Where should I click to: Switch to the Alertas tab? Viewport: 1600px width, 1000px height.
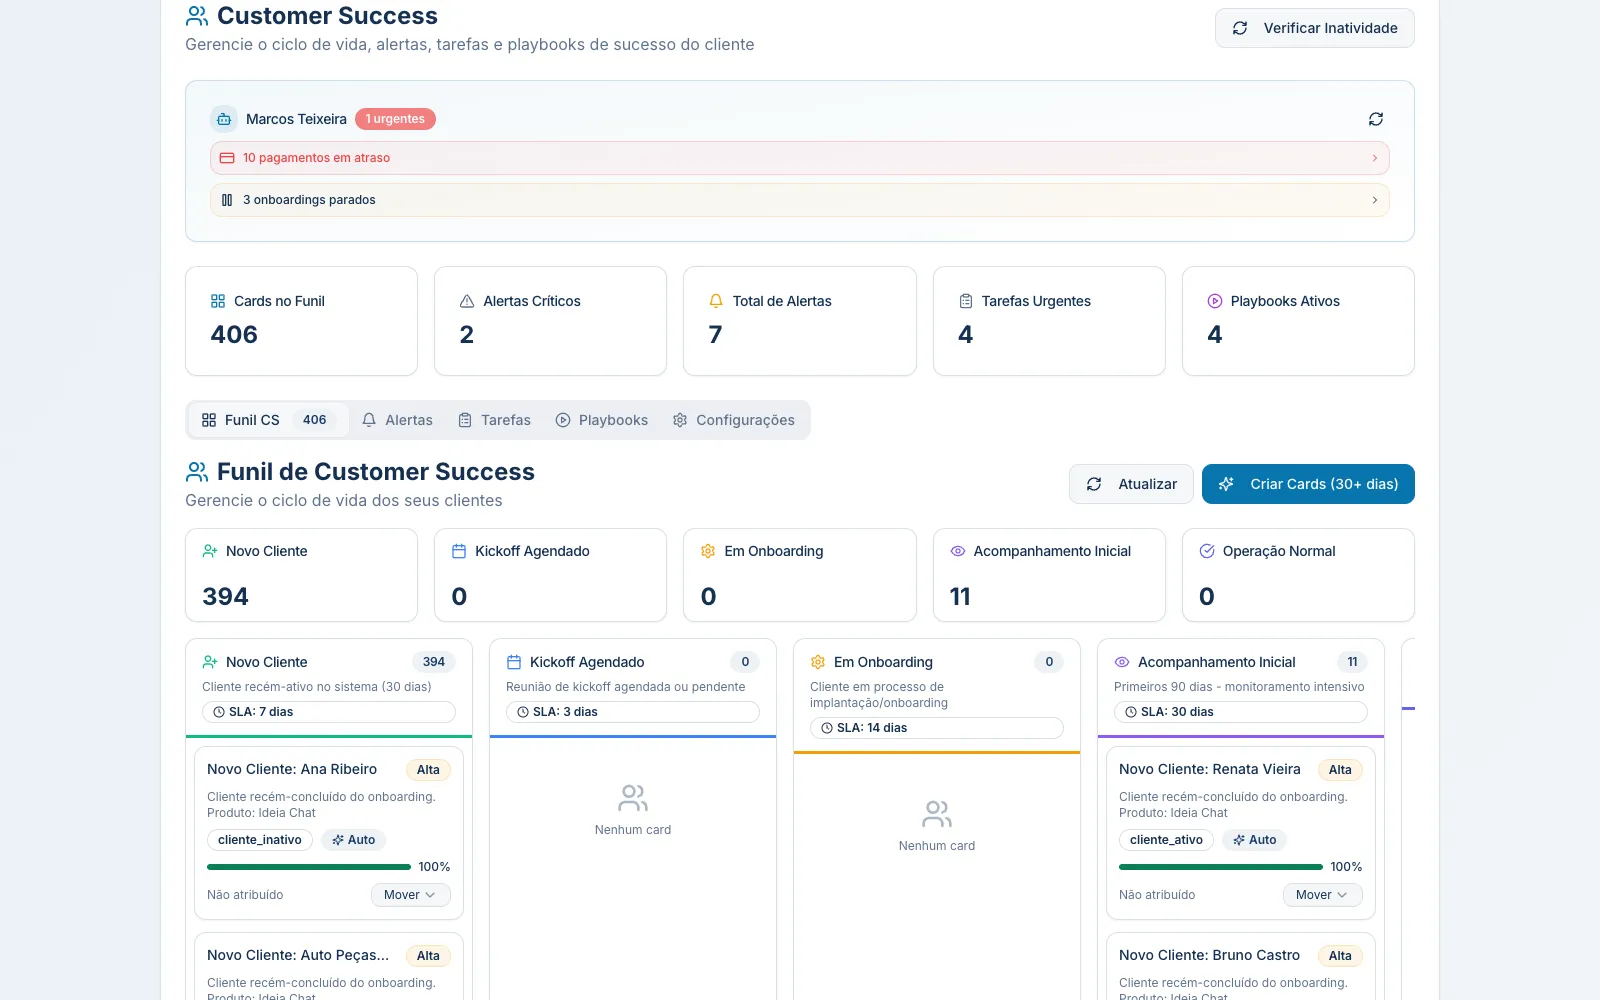pyautogui.click(x=397, y=420)
